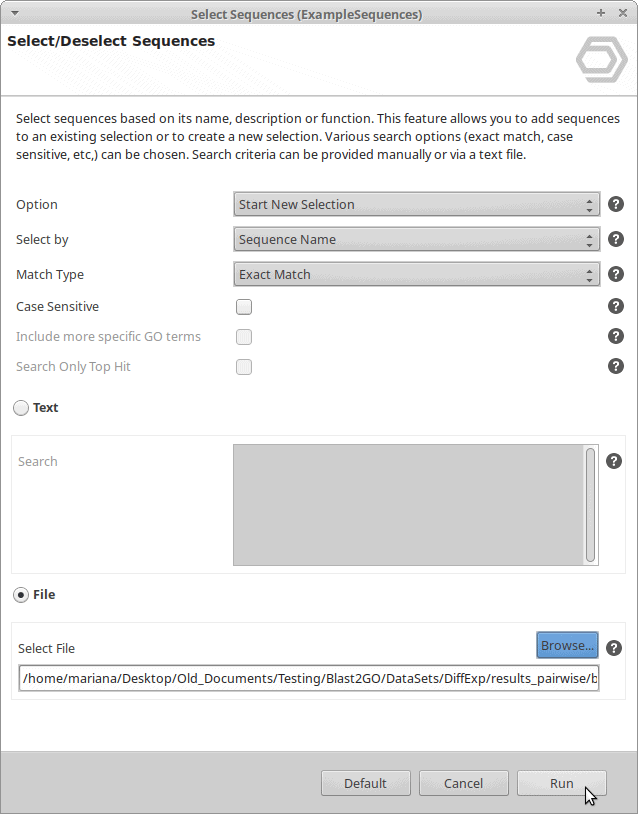Open help for Include more specific GO terms
638x814 pixels.
[616, 336]
